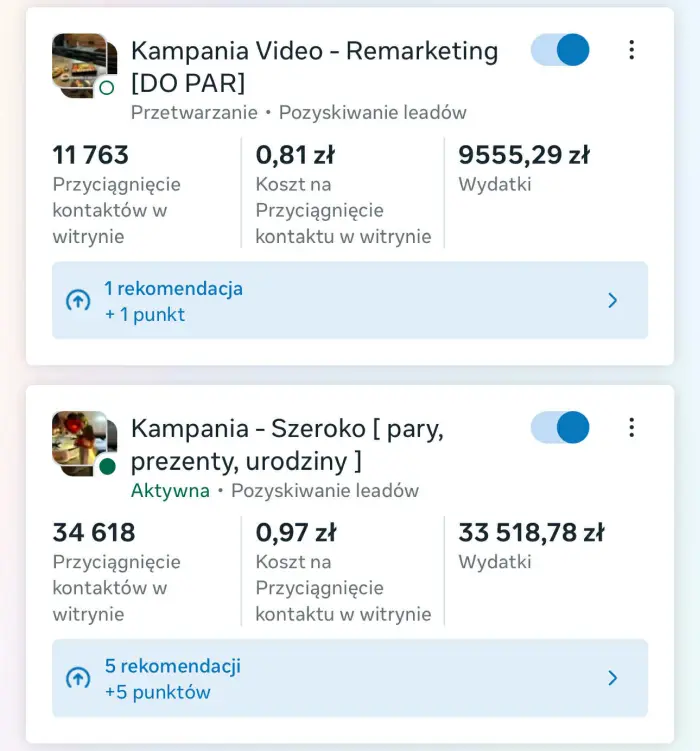Toggle off Kampania Video Remarketing campaign
This screenshot has width=700, height=751.
560,50
